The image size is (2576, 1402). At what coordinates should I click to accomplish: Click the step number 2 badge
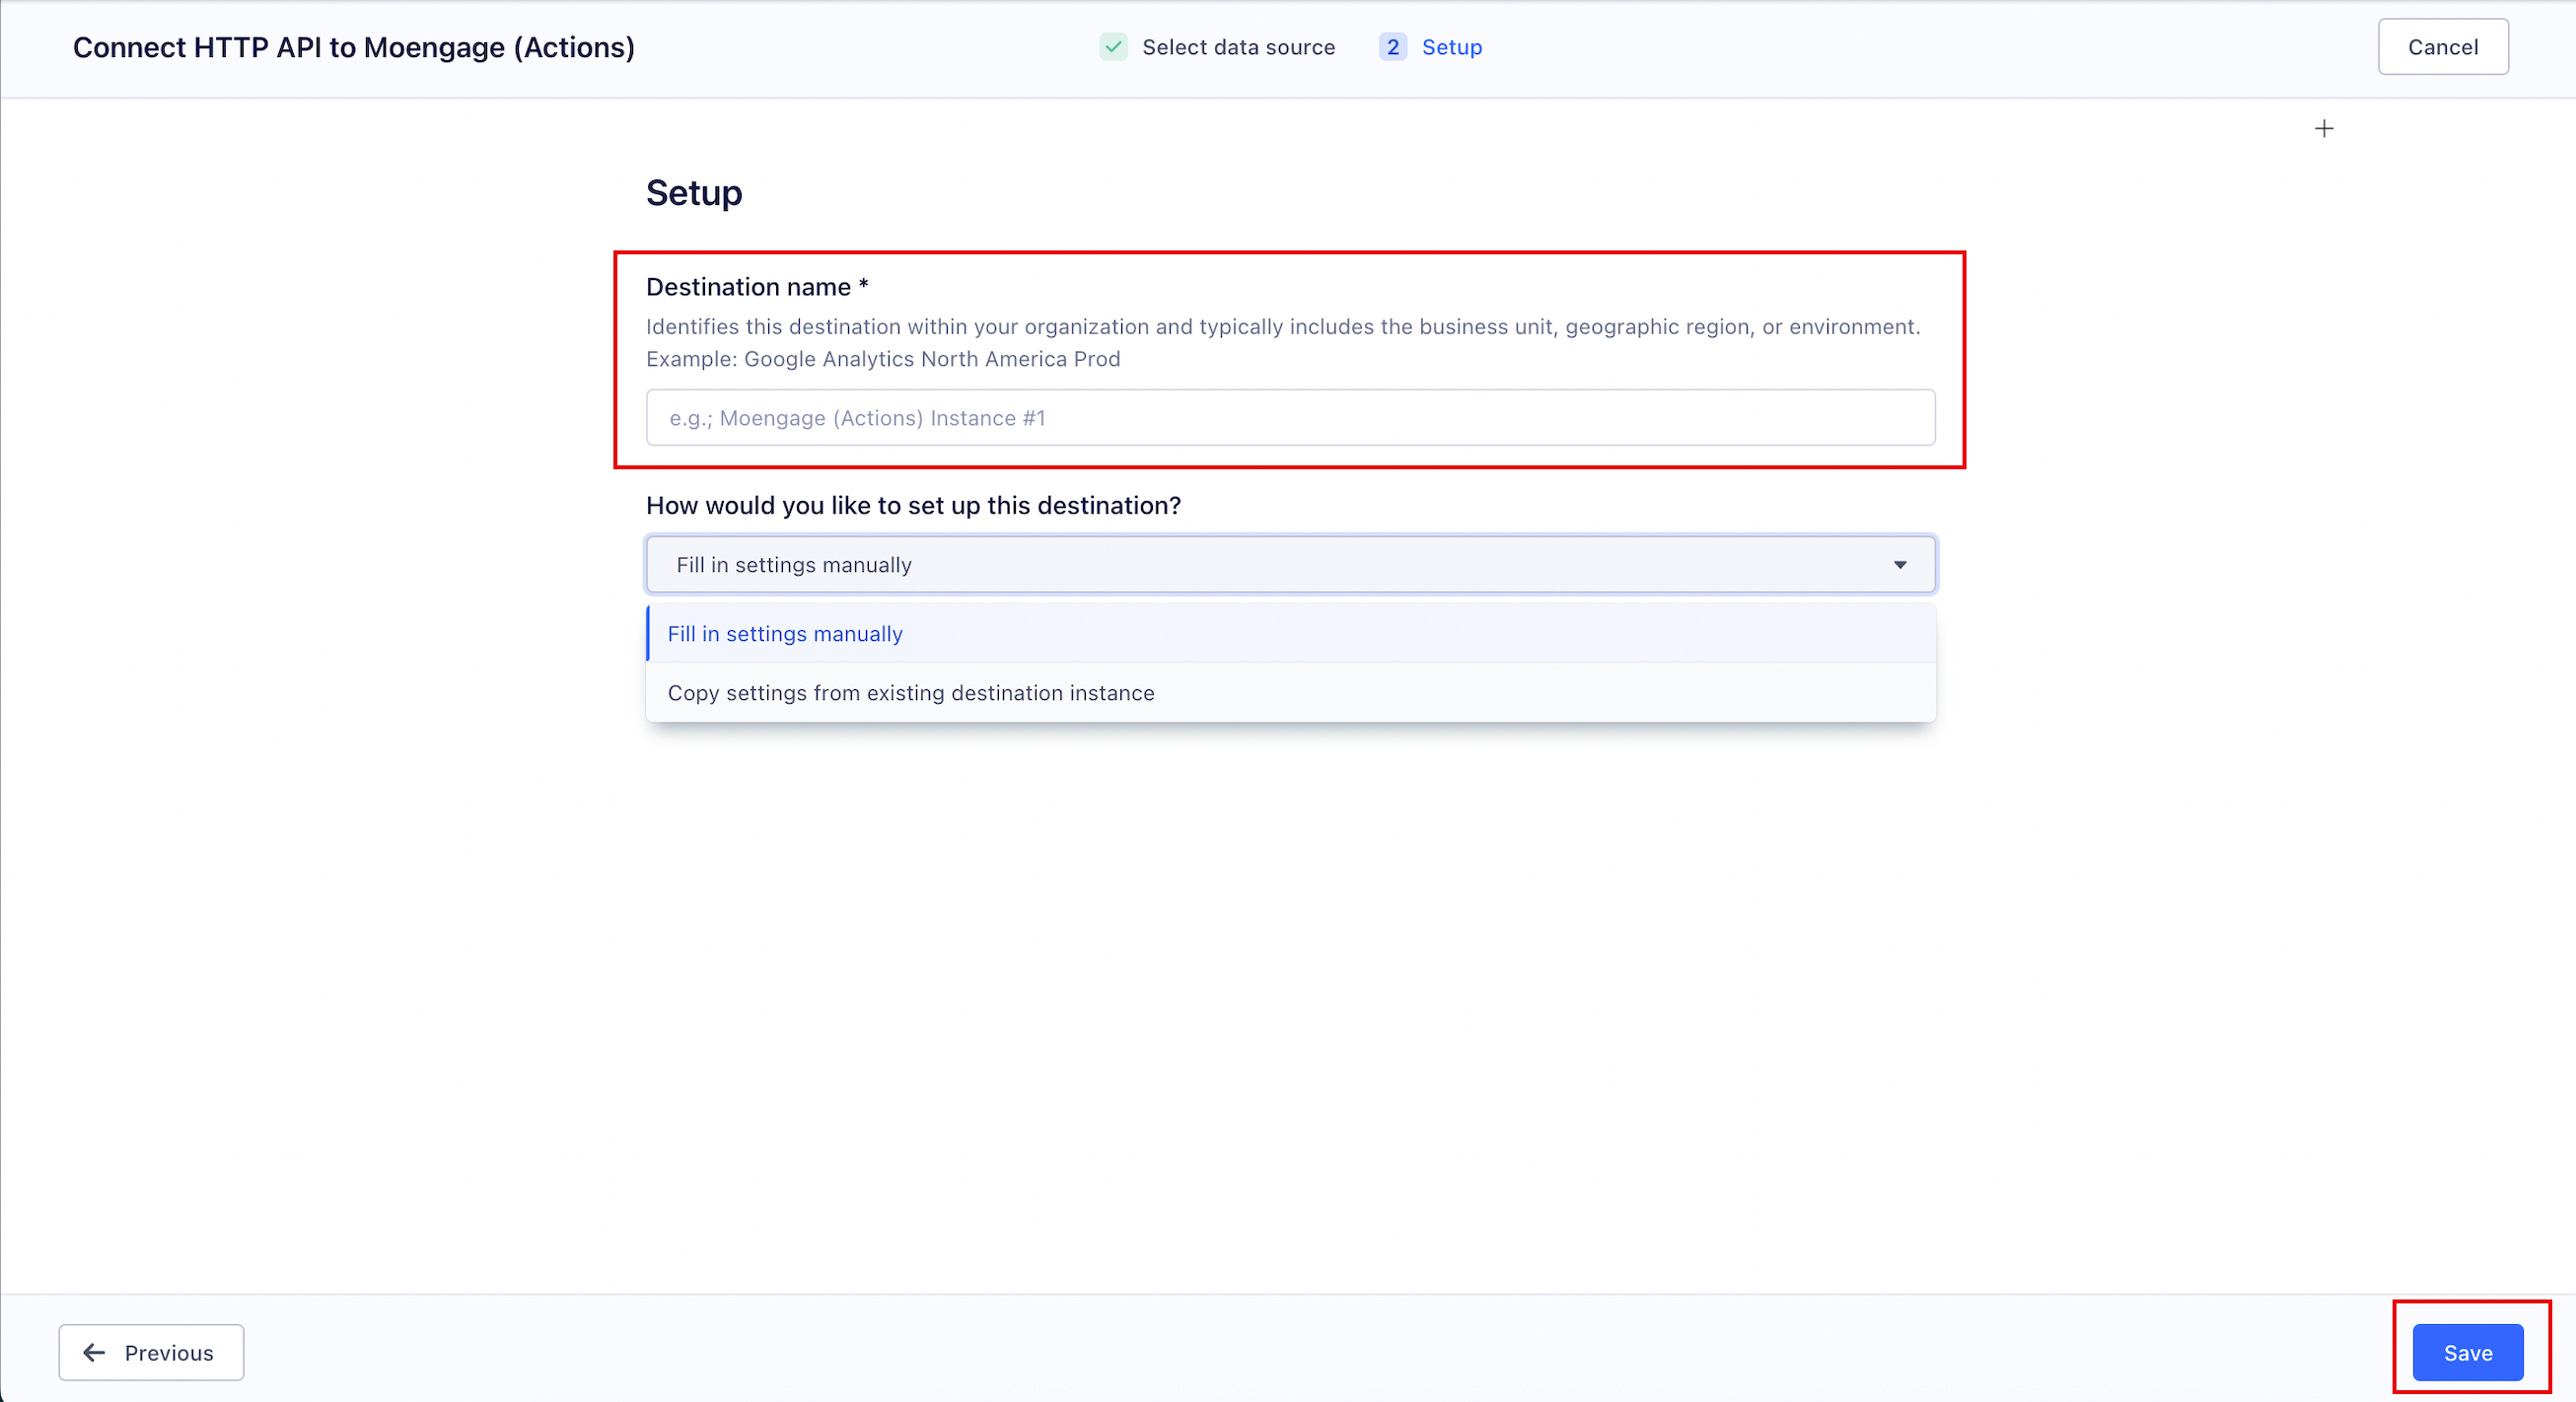click(1392, 47)
